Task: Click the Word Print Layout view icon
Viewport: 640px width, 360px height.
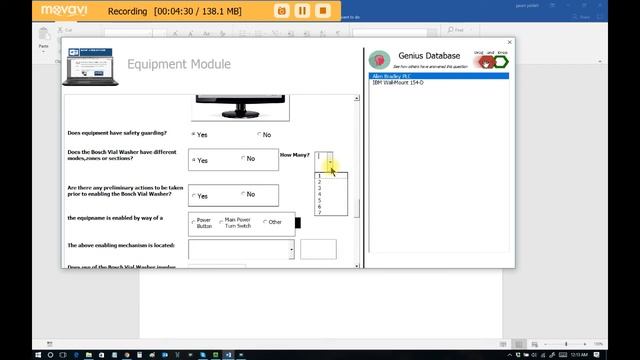Action: [x=519, y=344]
